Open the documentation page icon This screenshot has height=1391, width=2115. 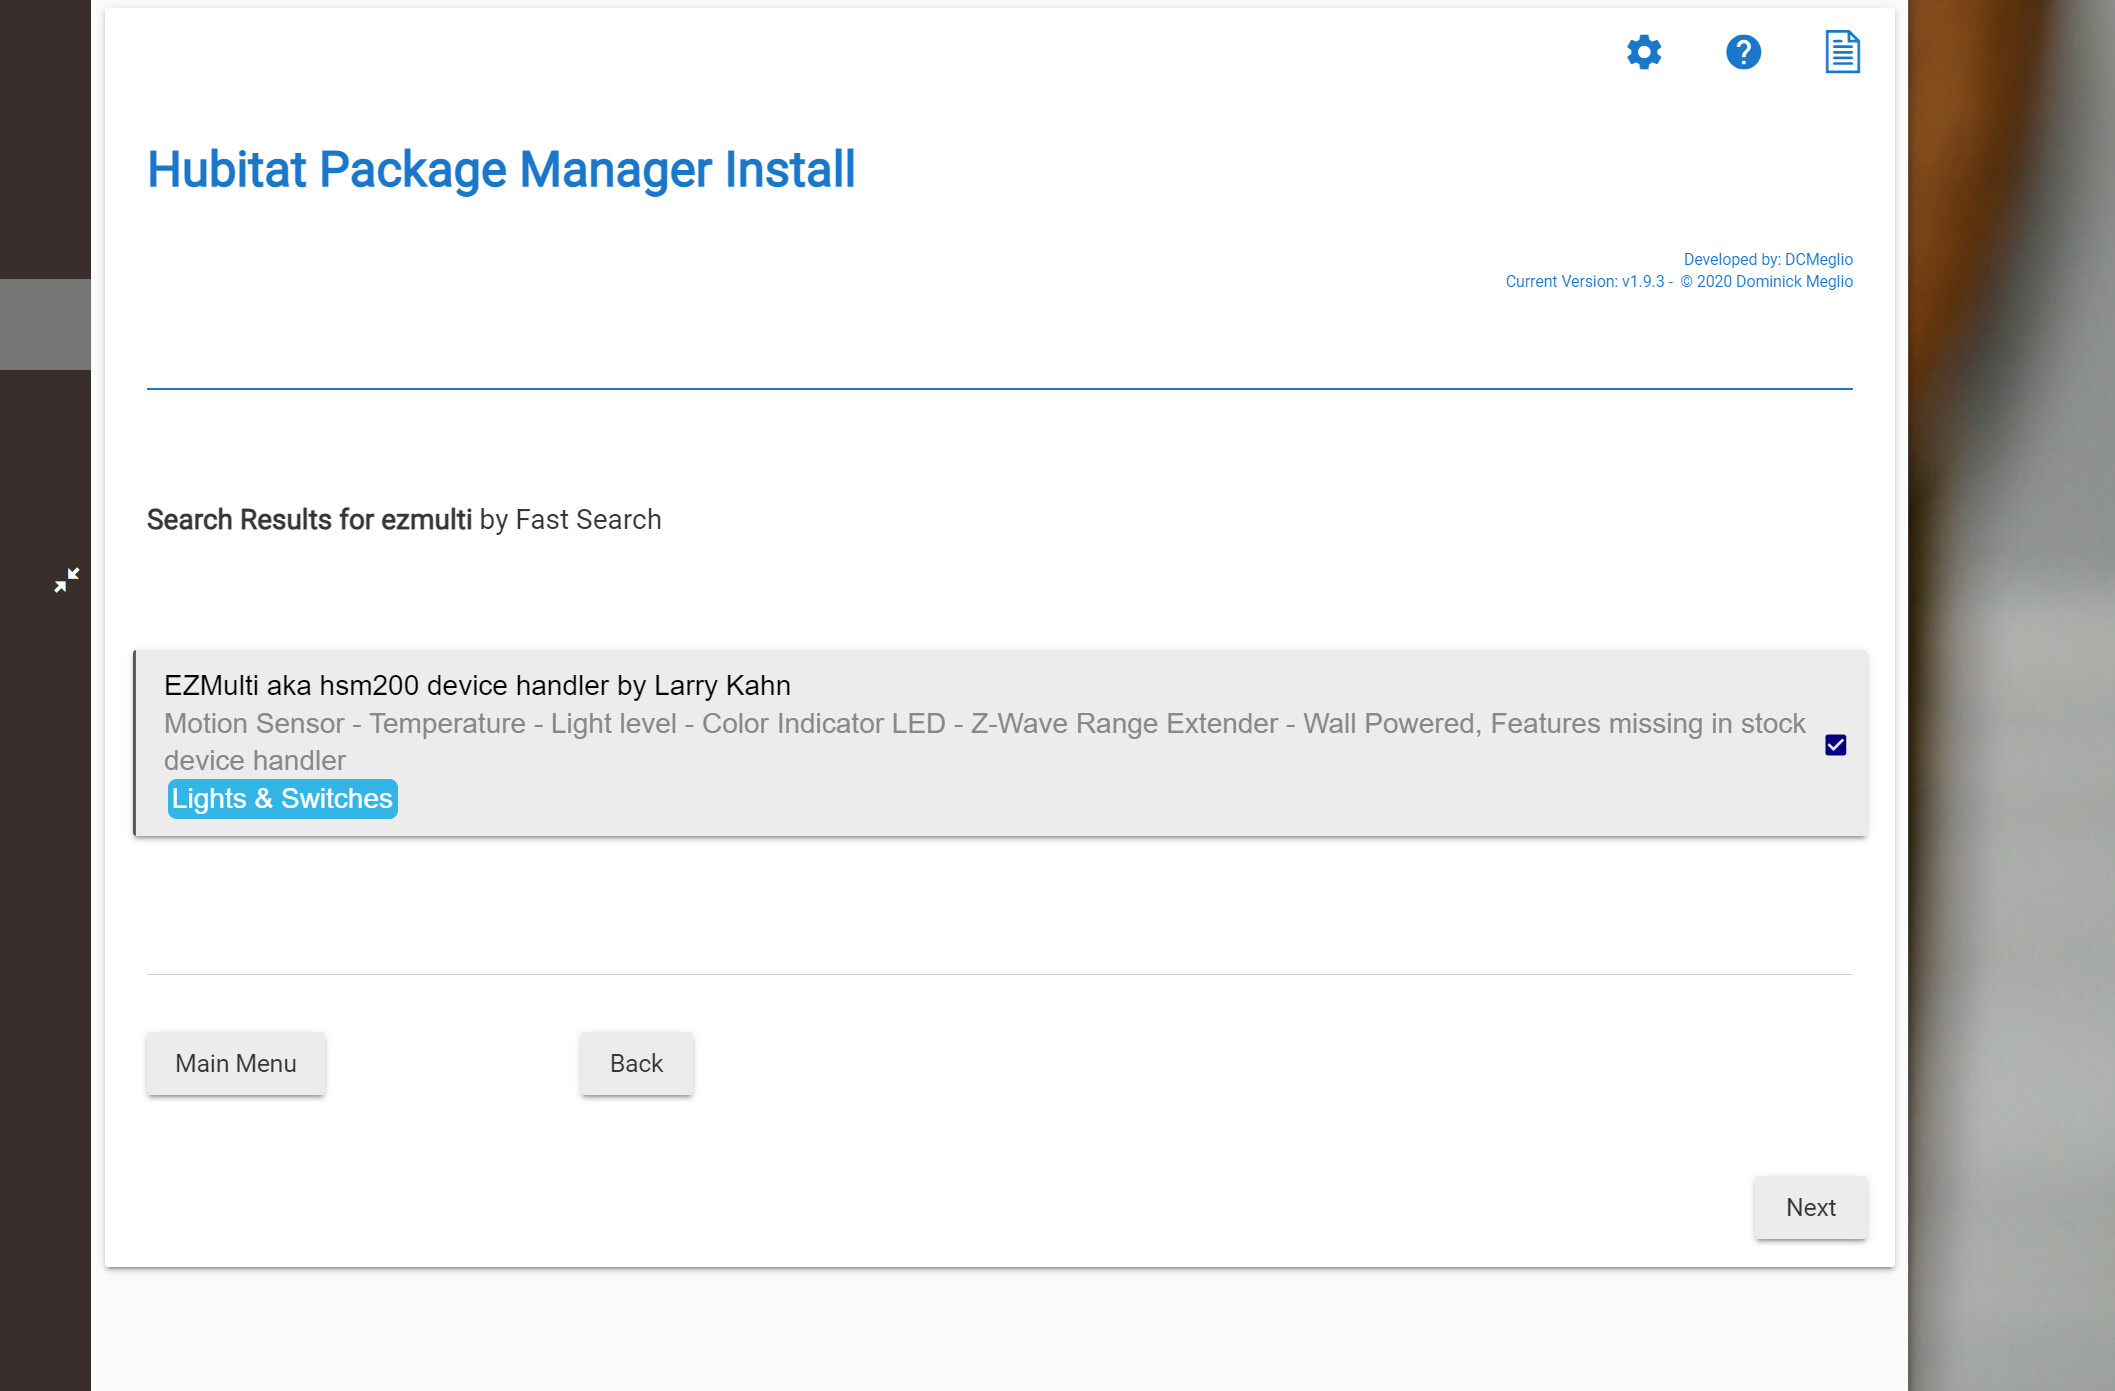(1842, 52)
